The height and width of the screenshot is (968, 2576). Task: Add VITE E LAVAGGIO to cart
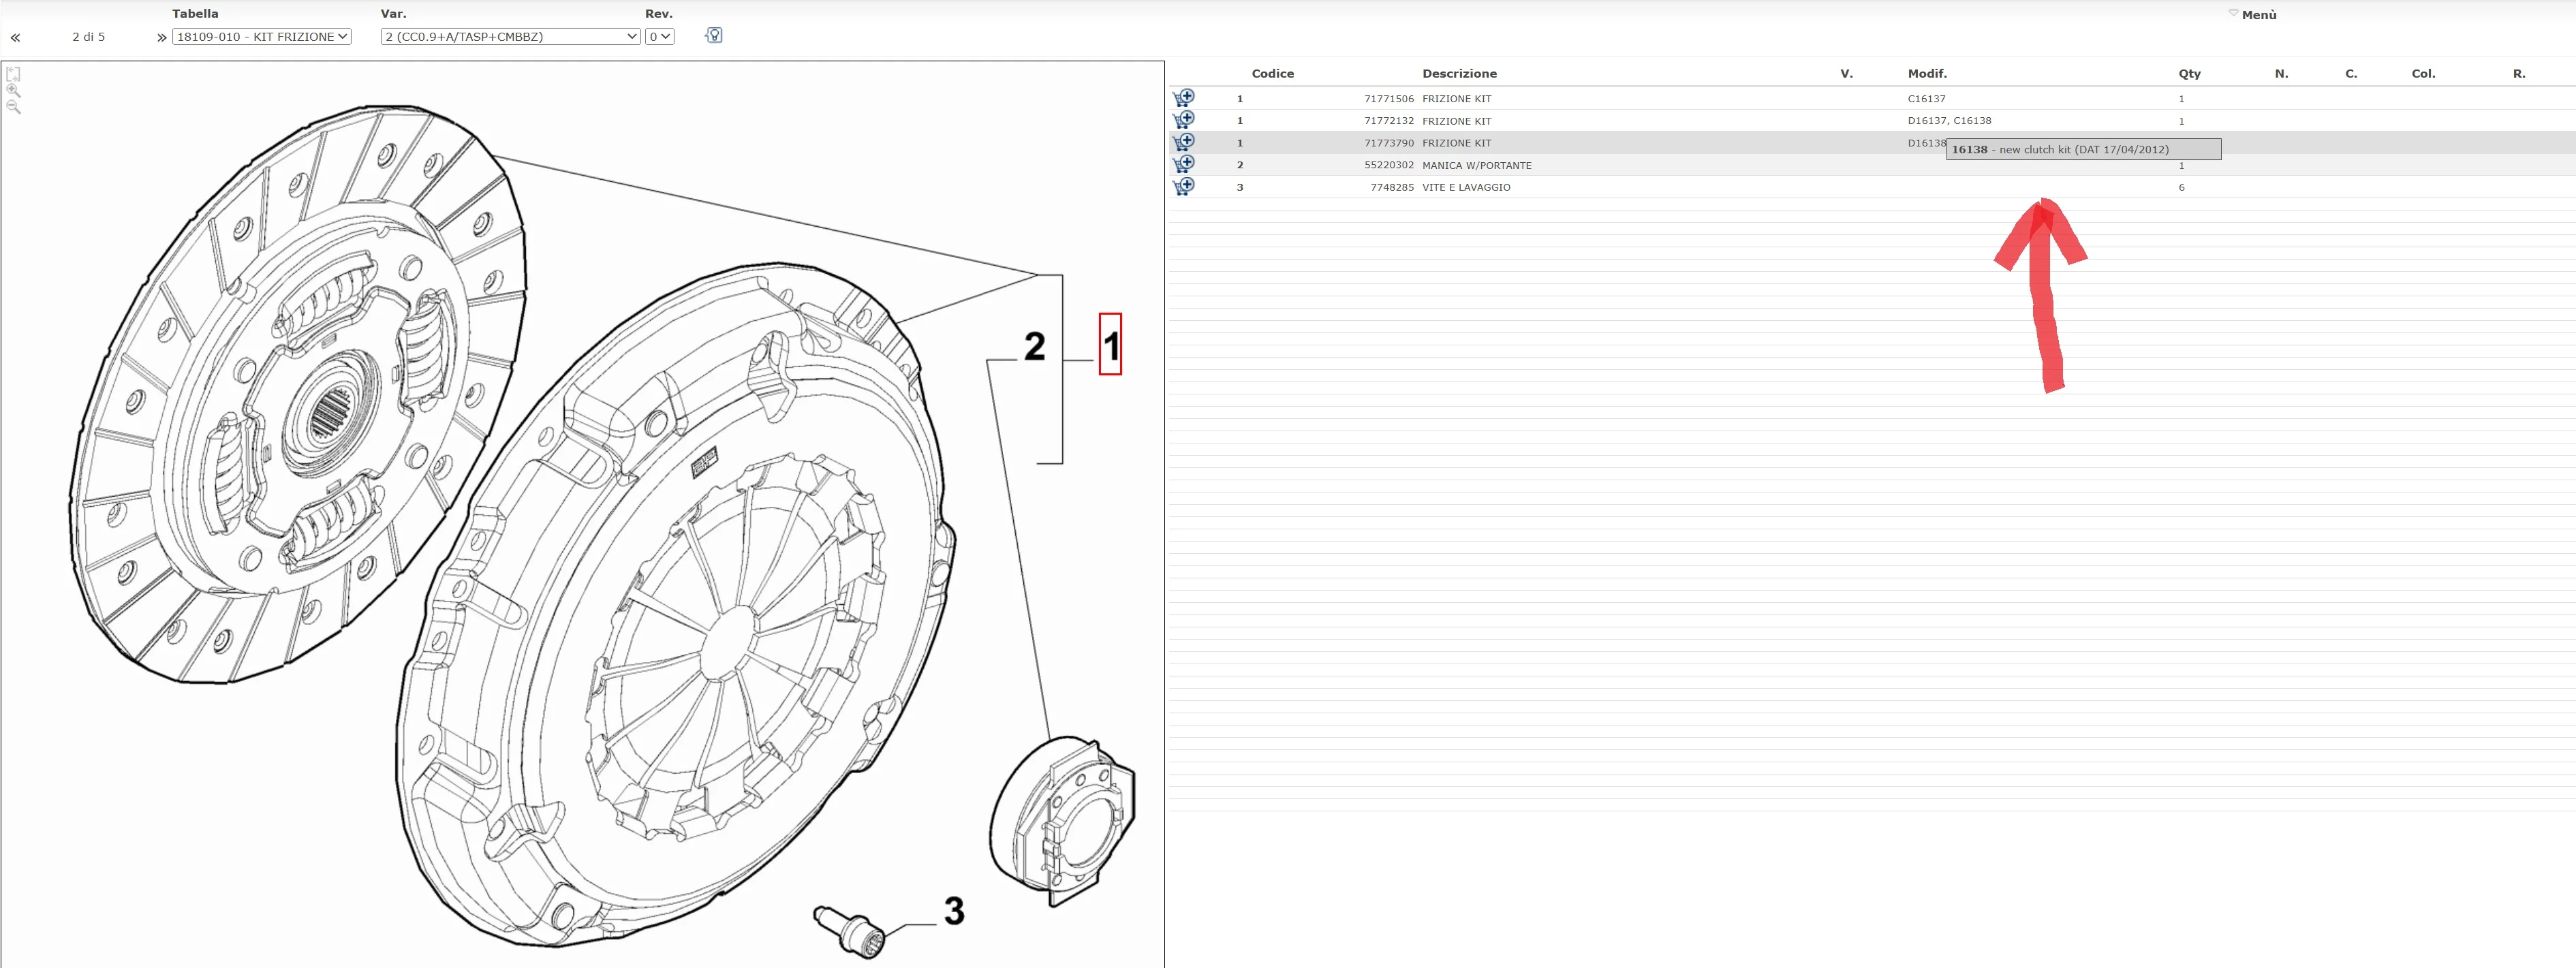point(1183,187)
